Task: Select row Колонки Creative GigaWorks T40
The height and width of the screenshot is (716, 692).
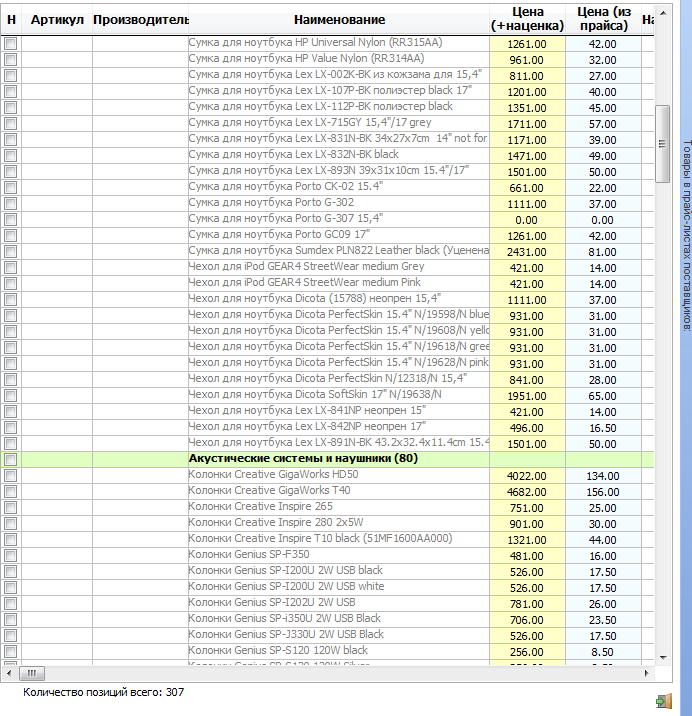Action: click(x=338, y=491)
